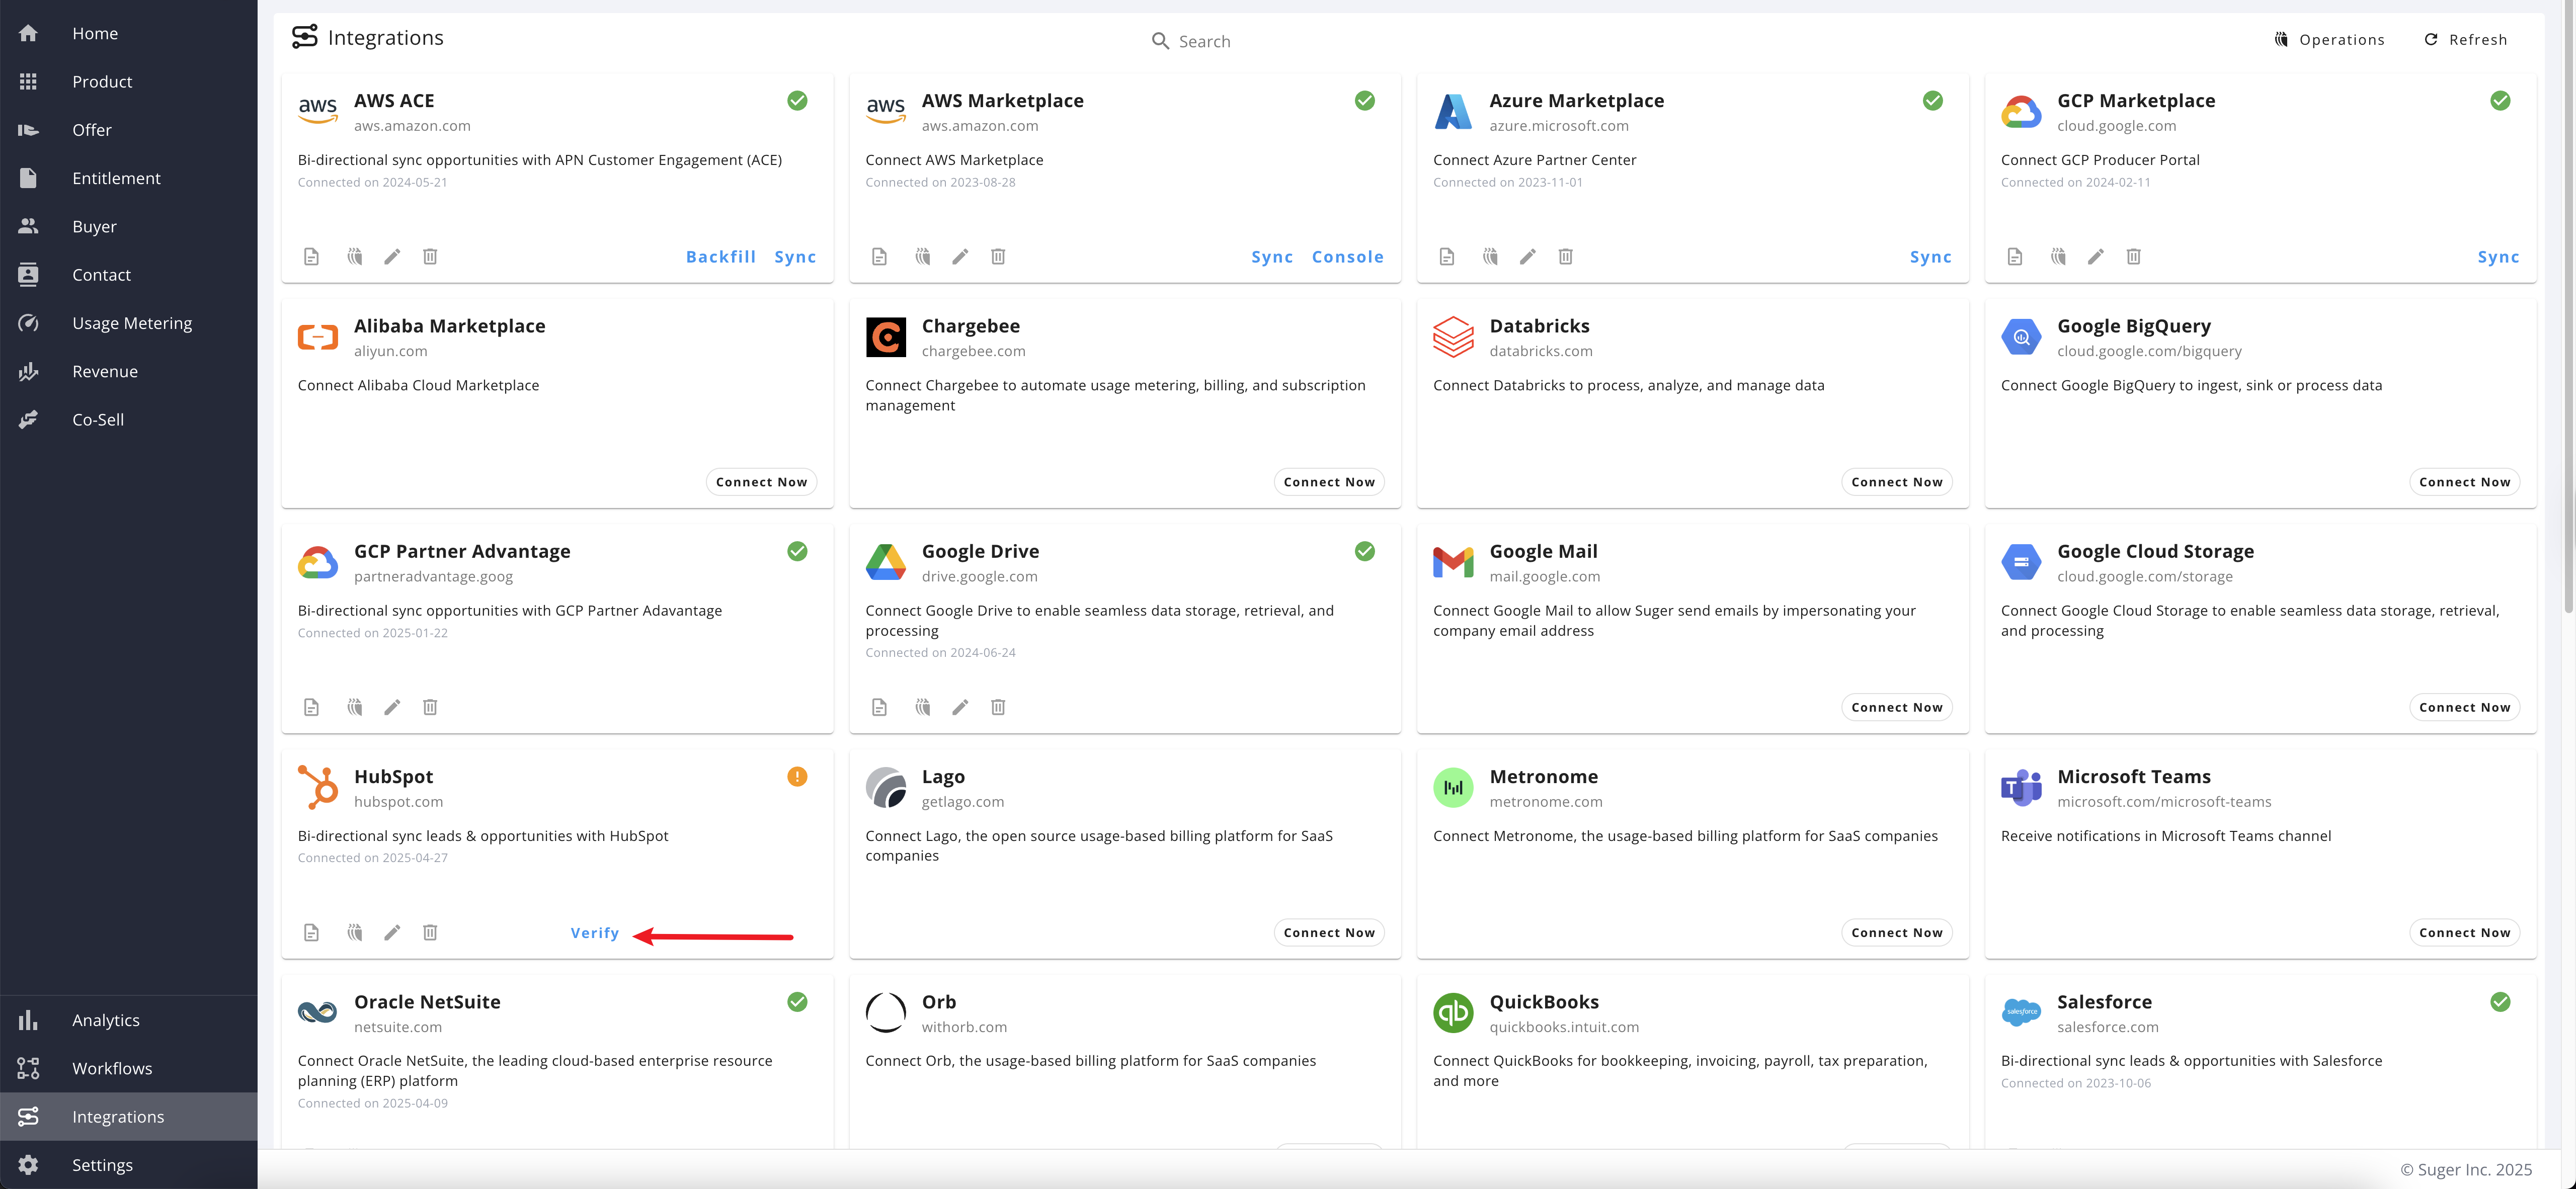Click Backfill on the AWS ACE card
This screenshot has height=1189, width=2576.
coord(720,257)
